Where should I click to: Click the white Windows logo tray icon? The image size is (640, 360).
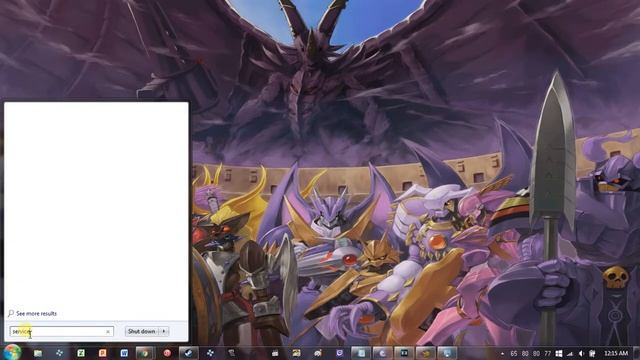pyautogui.click(x=559, y=353)
